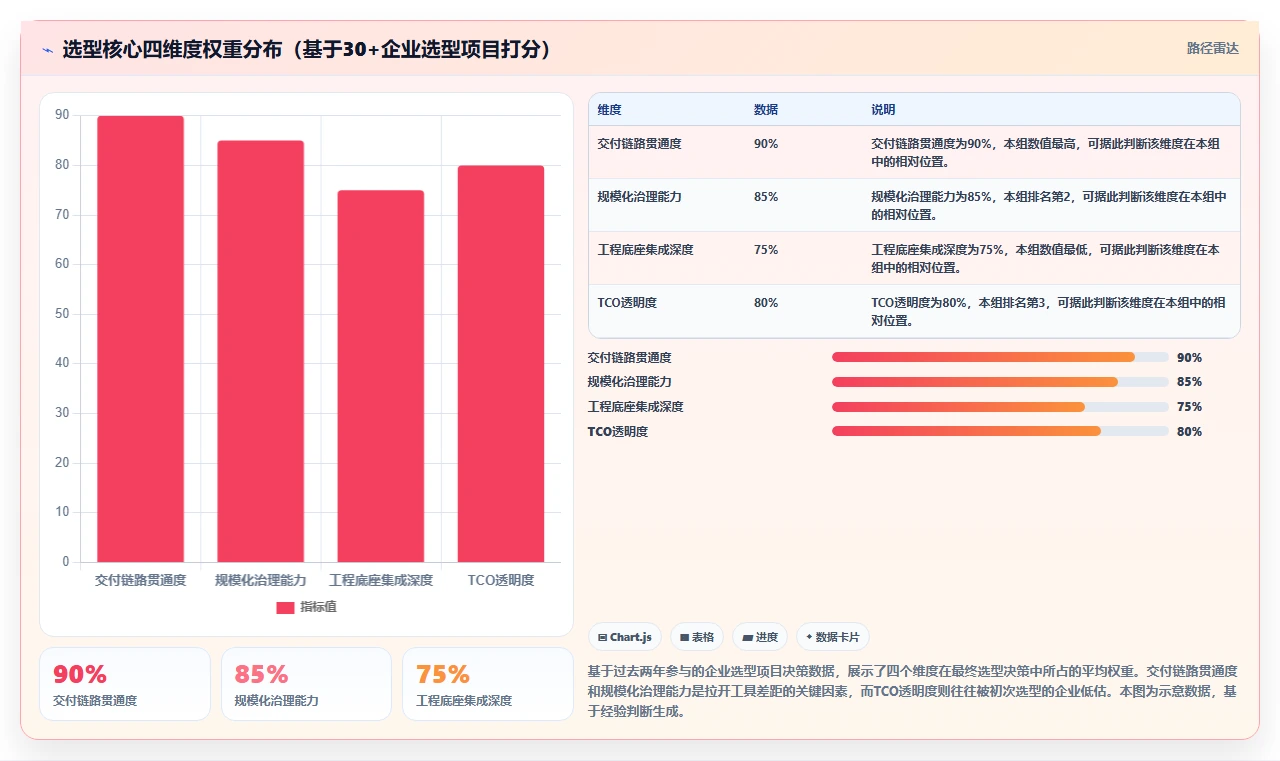Click the description for 本组排名第3 row
The height and width of the screenshot is (761, 1280).
1048,311
